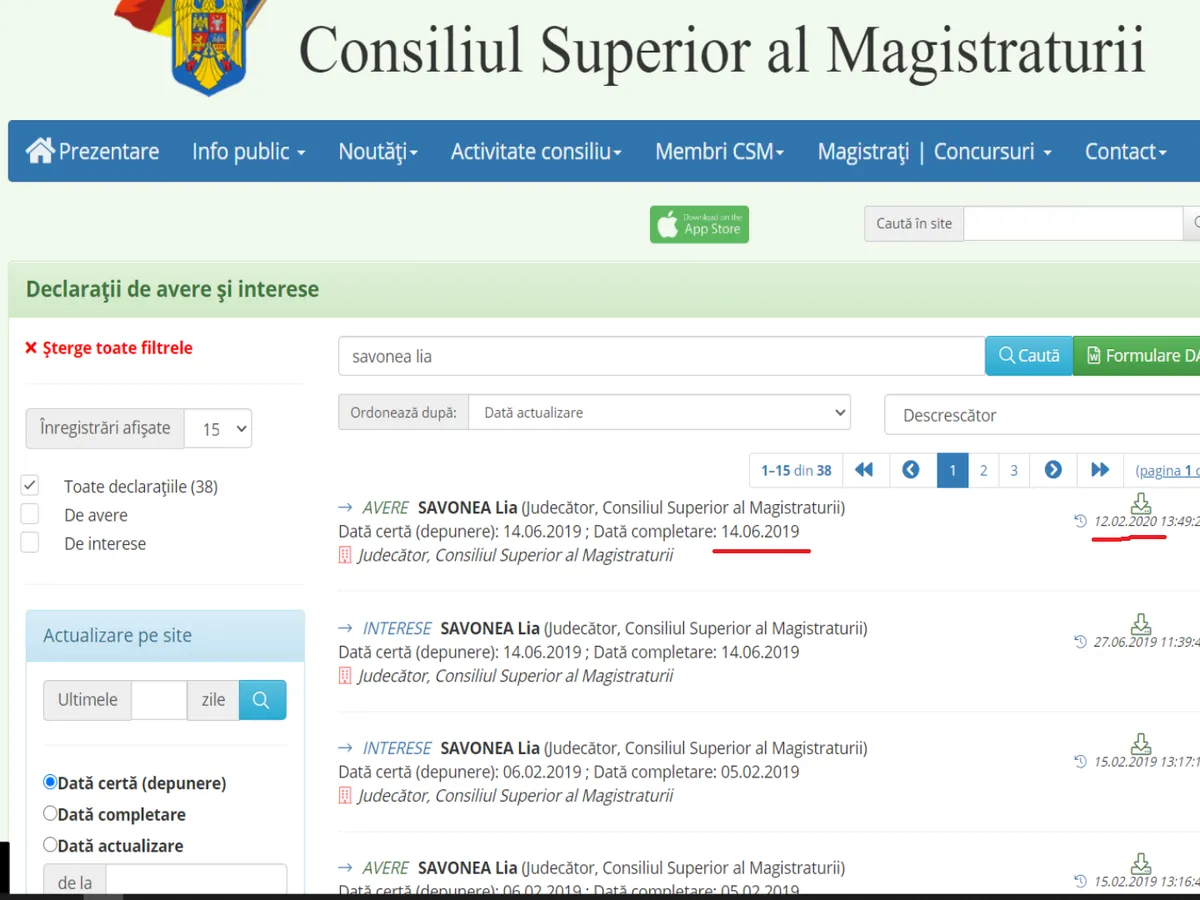Click the magnifier button next to zile
1200x900 pixels.
(x=262, y=700)
